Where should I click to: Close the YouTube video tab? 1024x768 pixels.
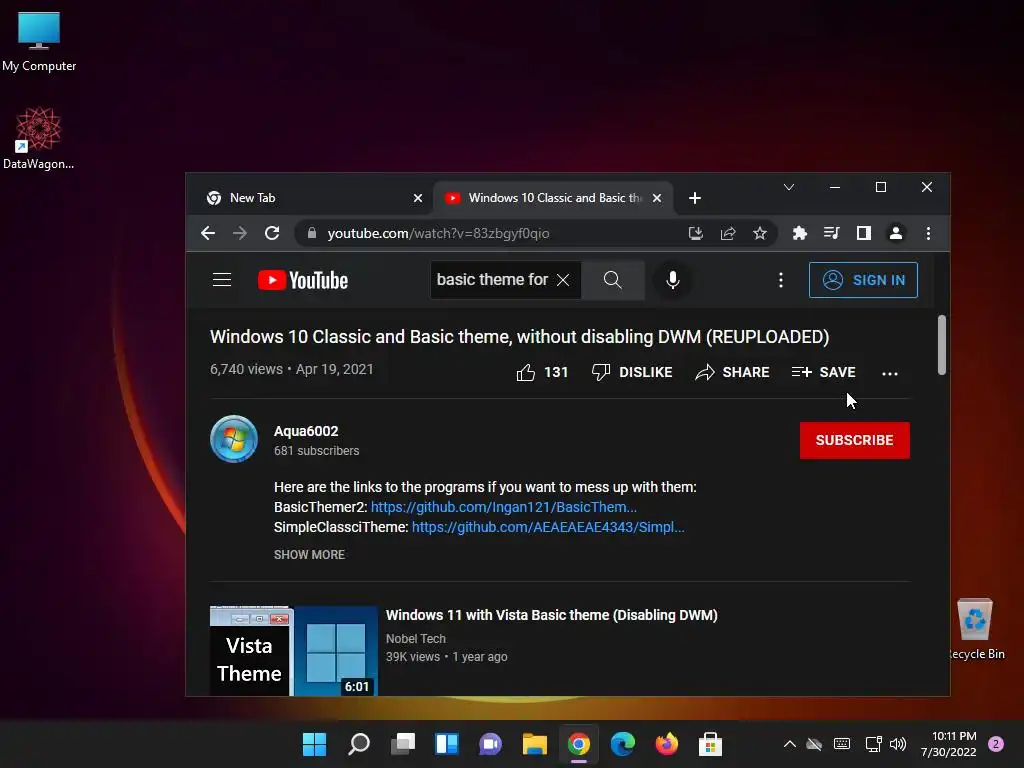[x=657, y=198]
